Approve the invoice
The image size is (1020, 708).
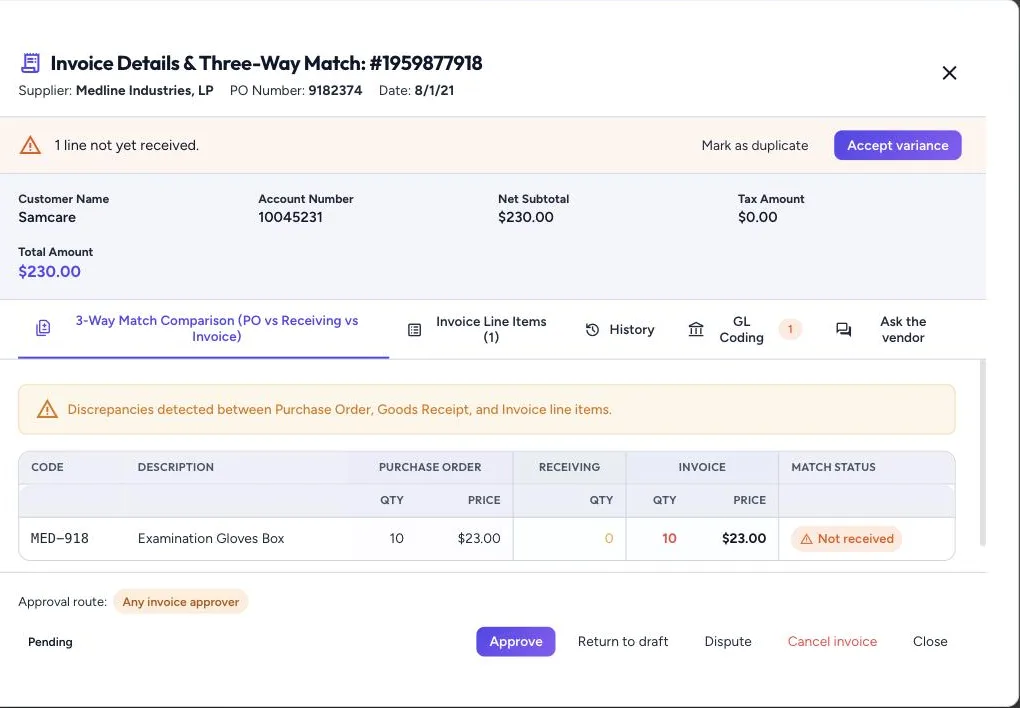[x=516, y=642]
